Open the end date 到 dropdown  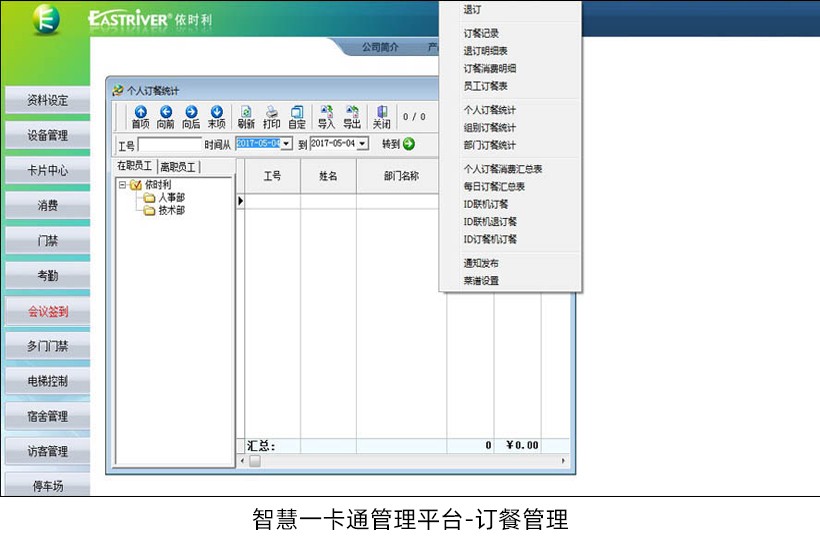362,144
